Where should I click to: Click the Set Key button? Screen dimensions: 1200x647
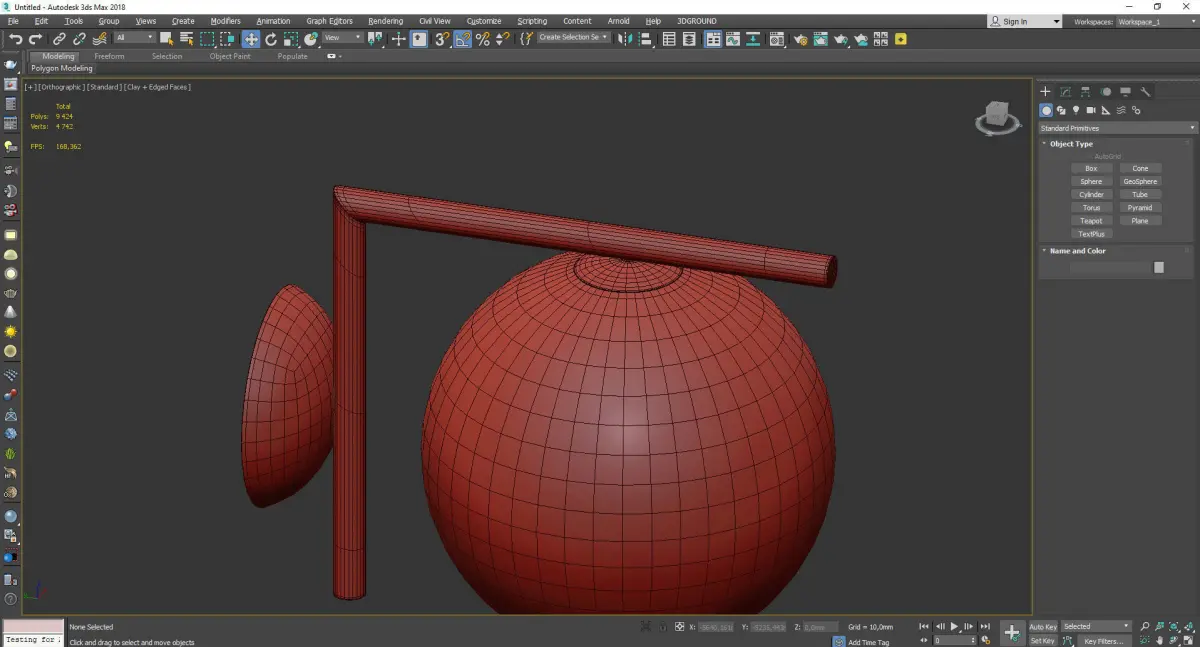pos(1042,641)
